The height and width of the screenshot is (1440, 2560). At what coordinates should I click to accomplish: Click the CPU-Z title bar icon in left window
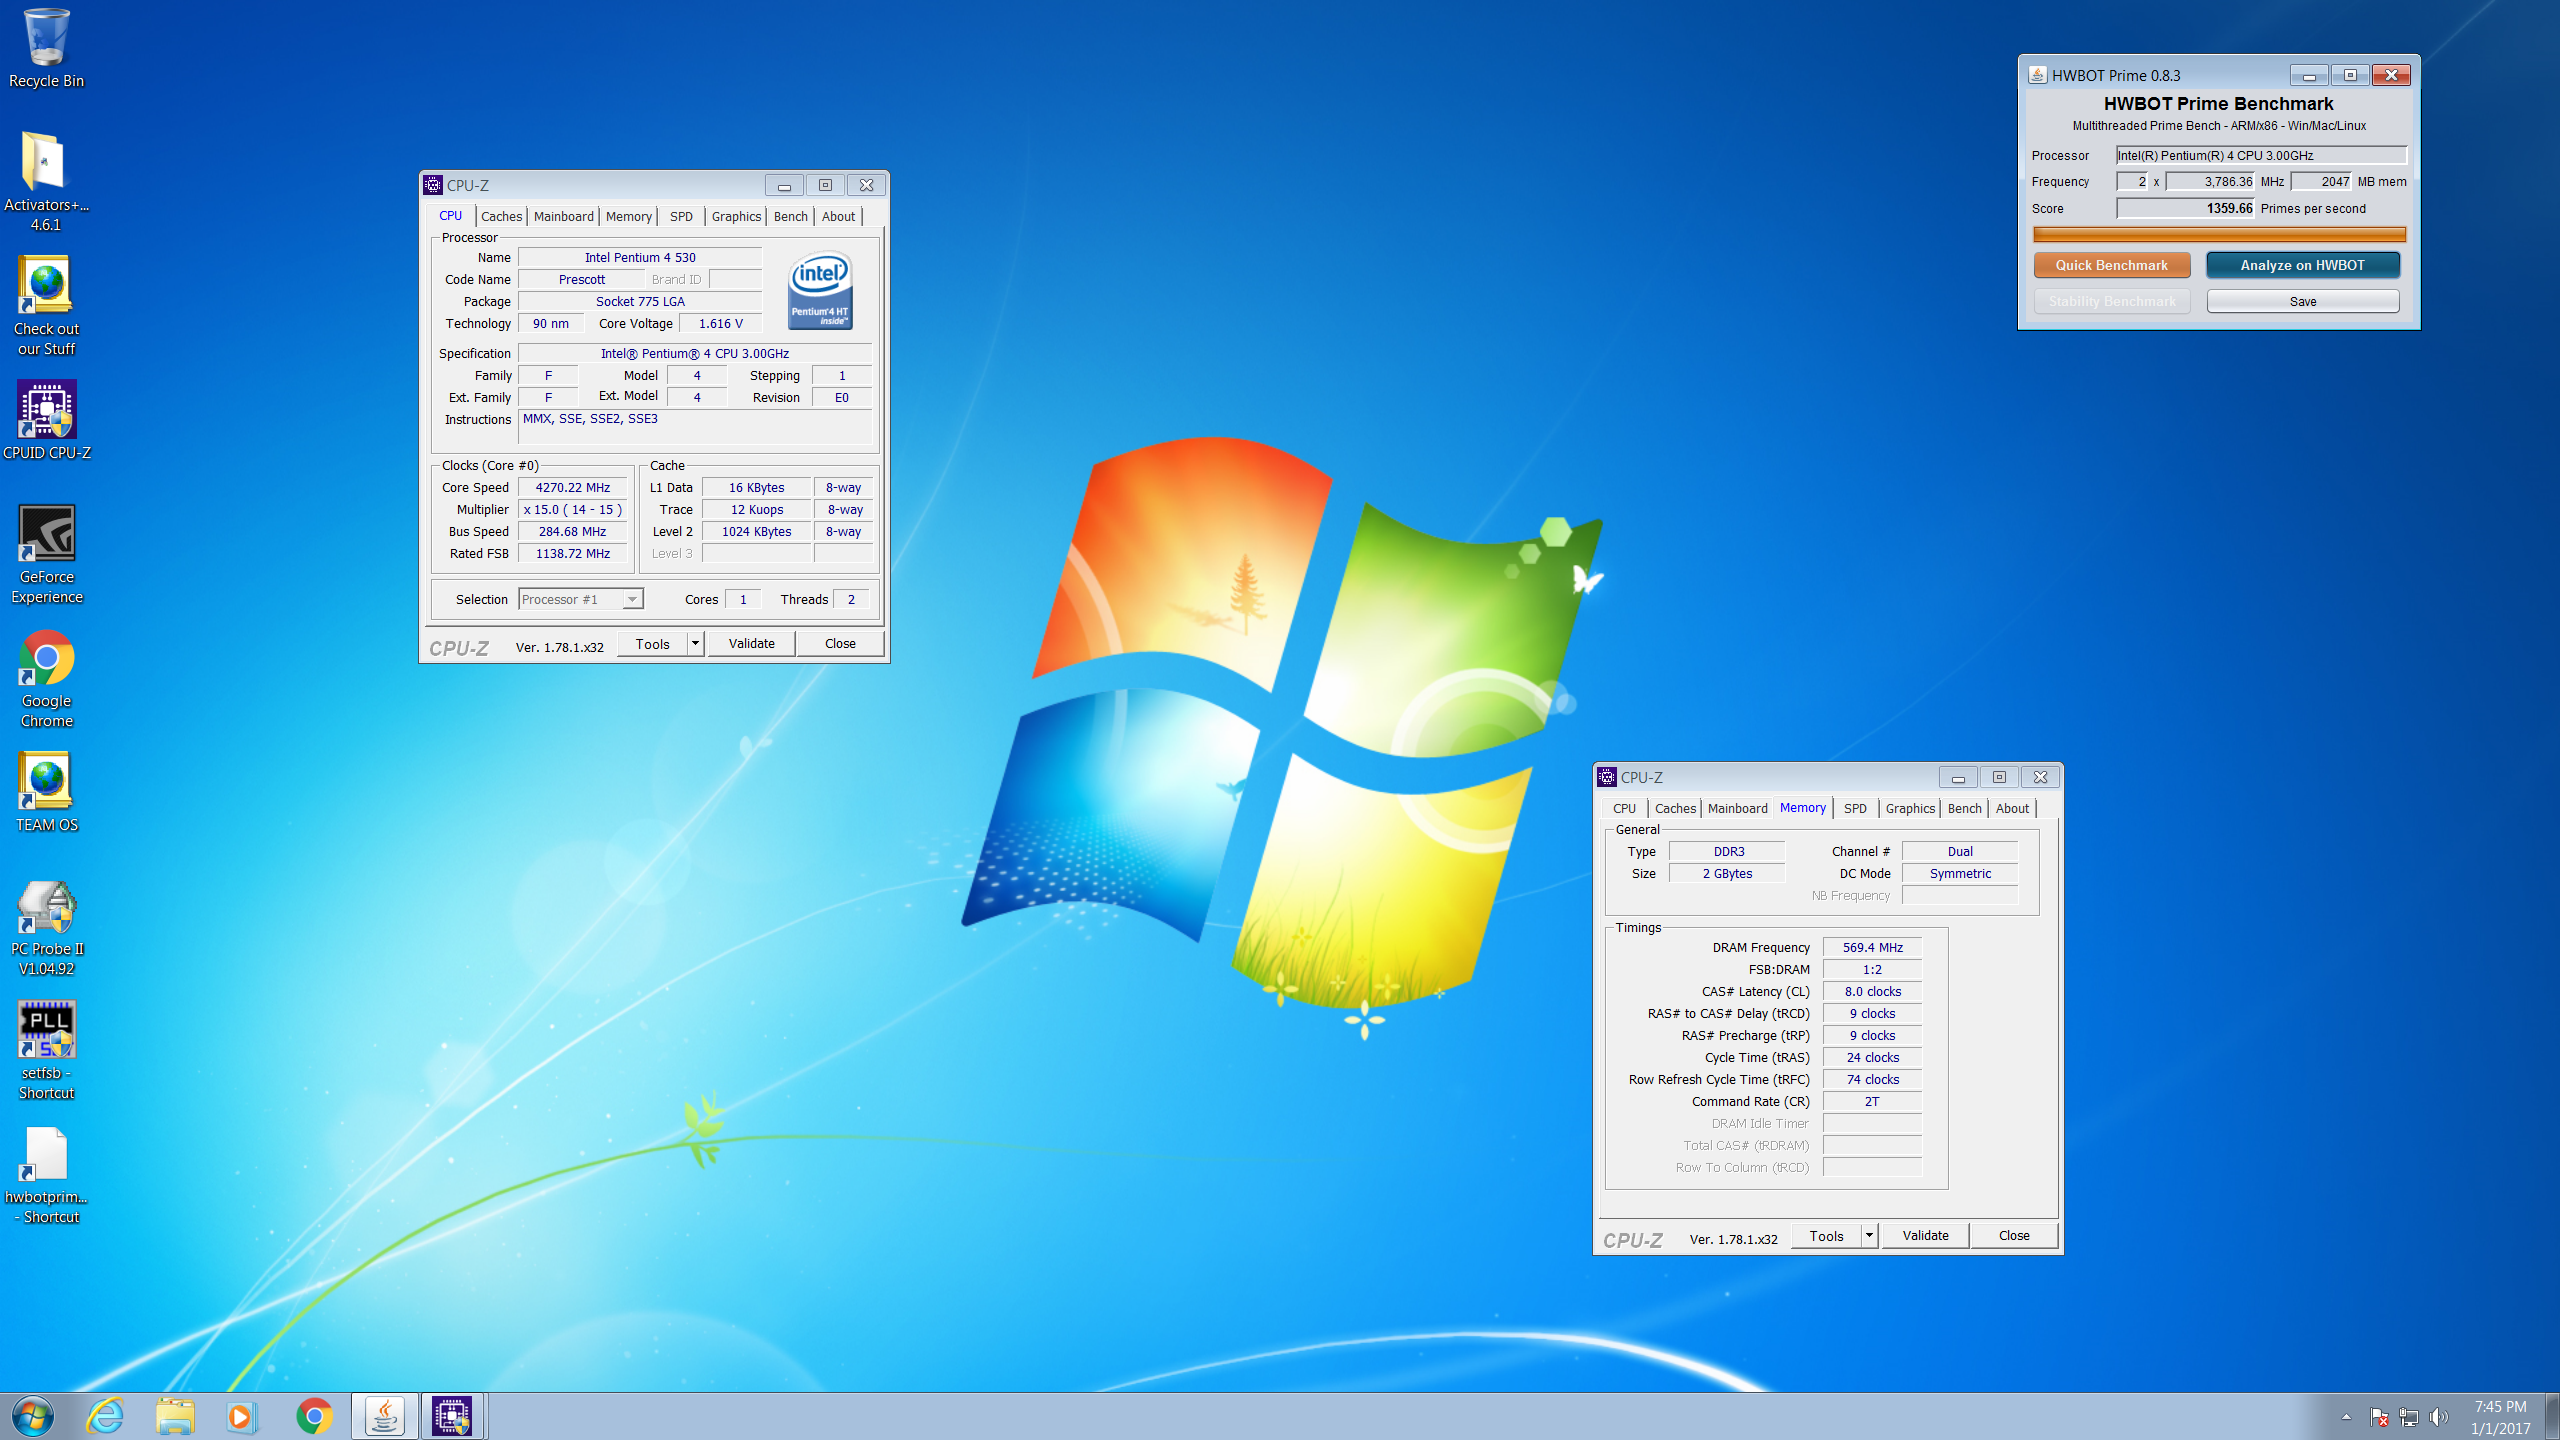(x=433, y=185)
